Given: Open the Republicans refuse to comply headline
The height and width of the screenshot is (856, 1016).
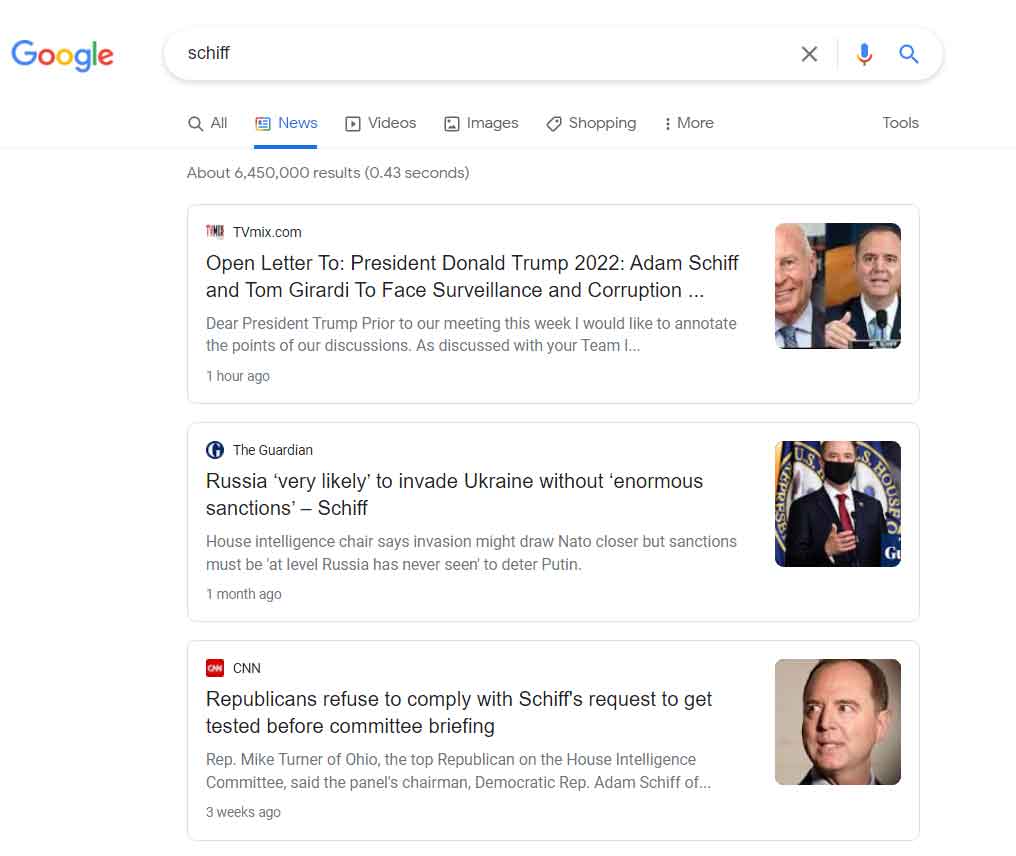Looking at the screenshot, I should click(x=459, y=712).
